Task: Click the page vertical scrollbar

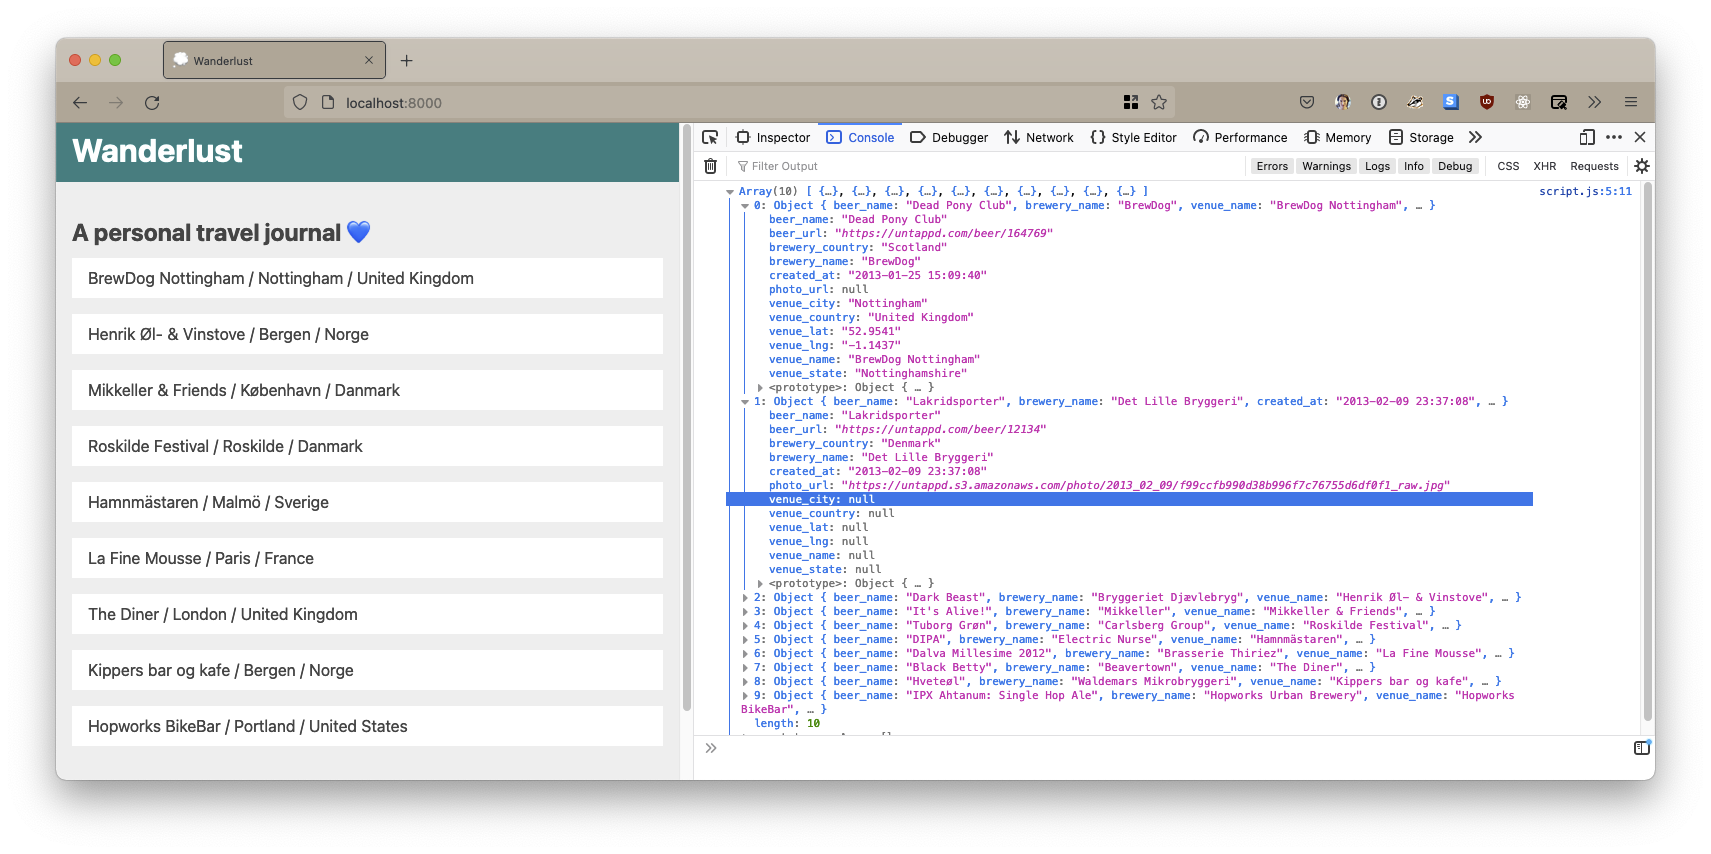Action: click(686, 420)
